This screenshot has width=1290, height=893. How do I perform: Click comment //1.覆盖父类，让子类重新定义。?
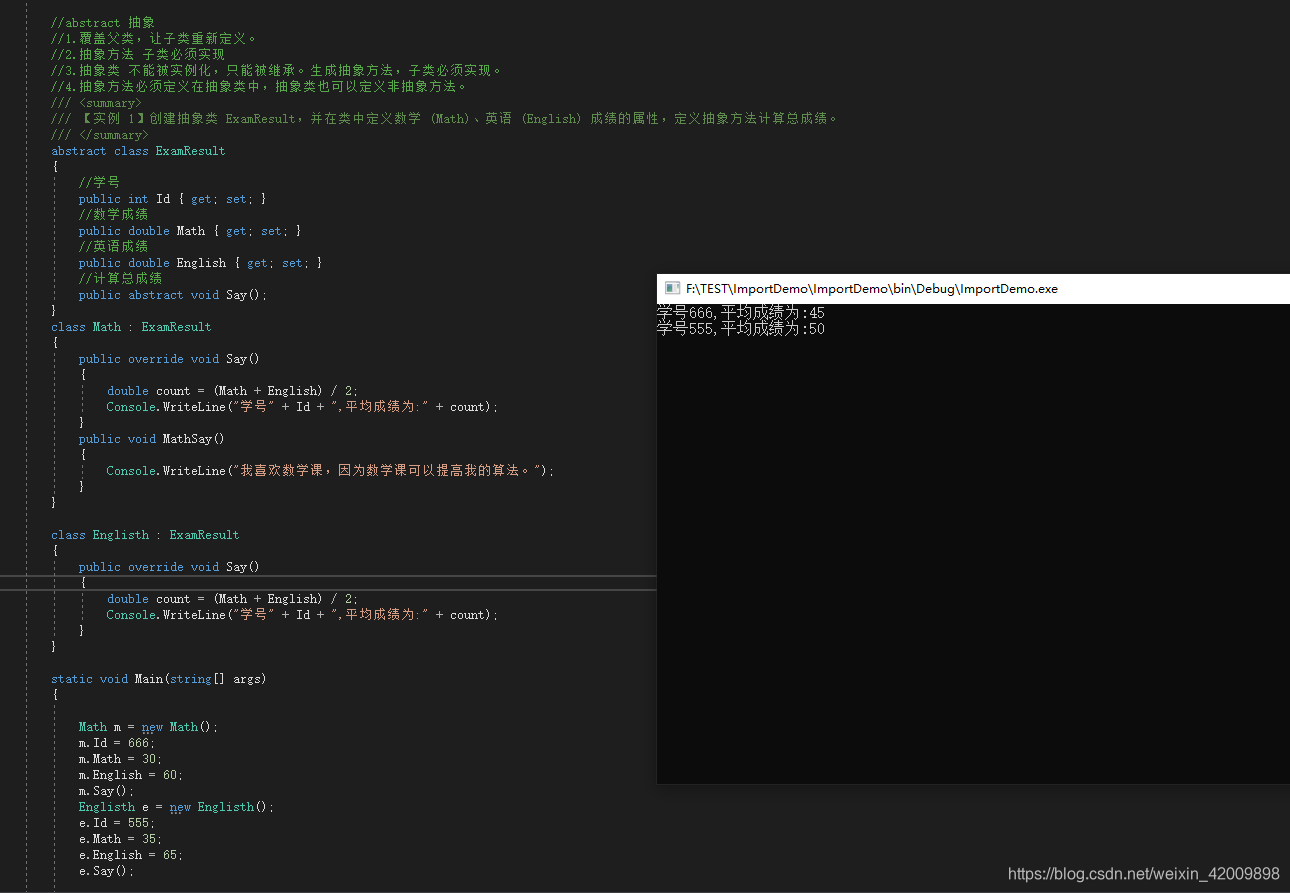point(155,38)
